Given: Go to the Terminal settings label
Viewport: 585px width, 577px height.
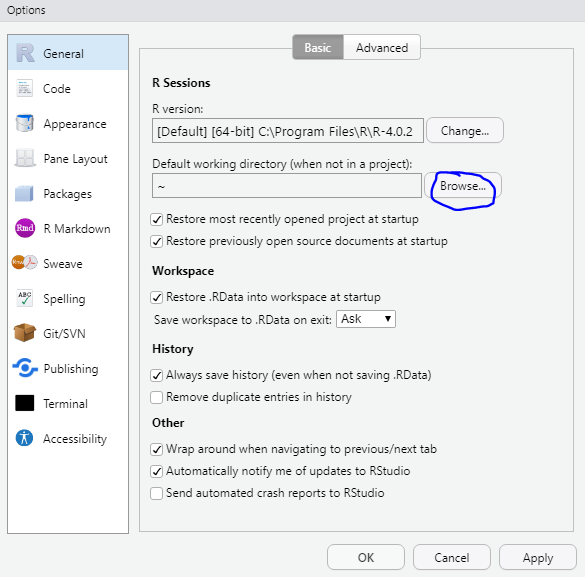Looking at the screenshot, I should pos(65,404).
